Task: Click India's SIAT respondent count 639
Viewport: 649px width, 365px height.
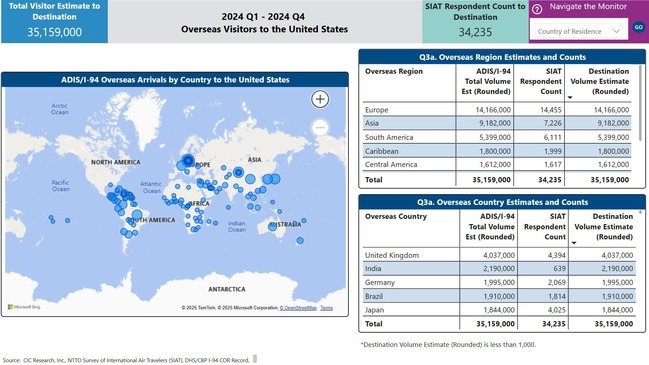Action: click(x=559, y=269)
